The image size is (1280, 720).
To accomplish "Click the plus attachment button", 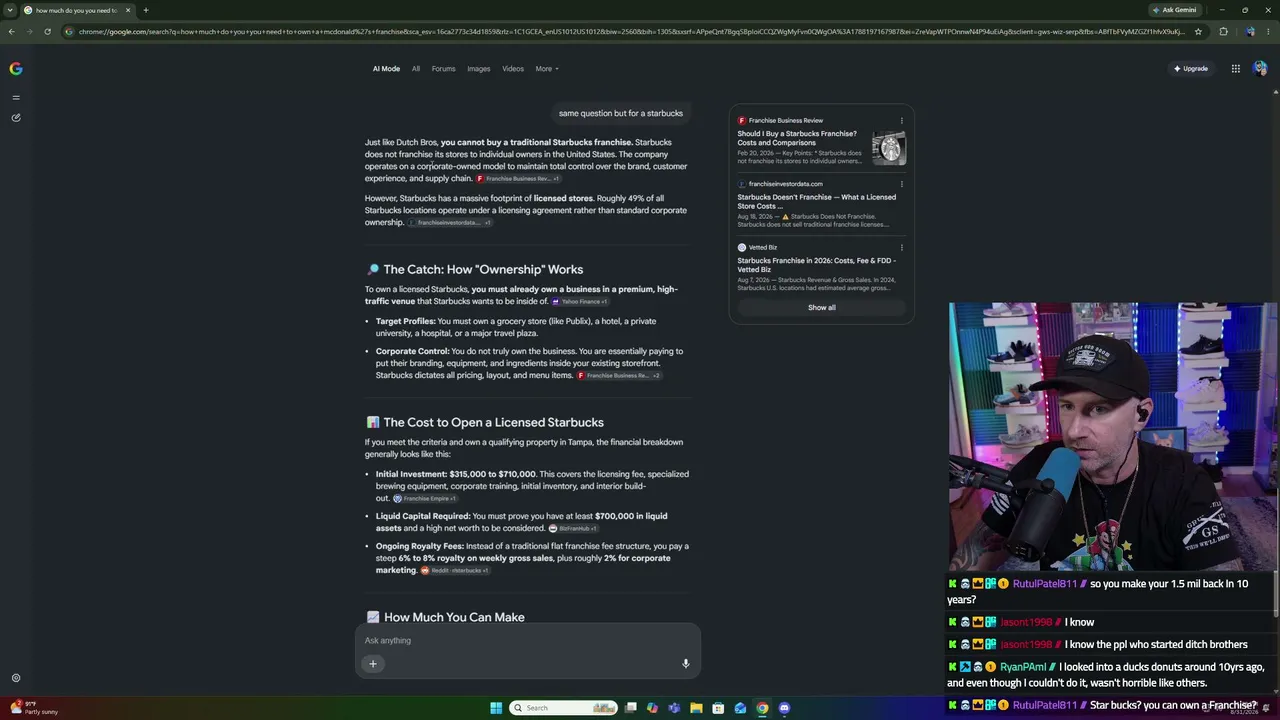I will (x=373, y=664).
